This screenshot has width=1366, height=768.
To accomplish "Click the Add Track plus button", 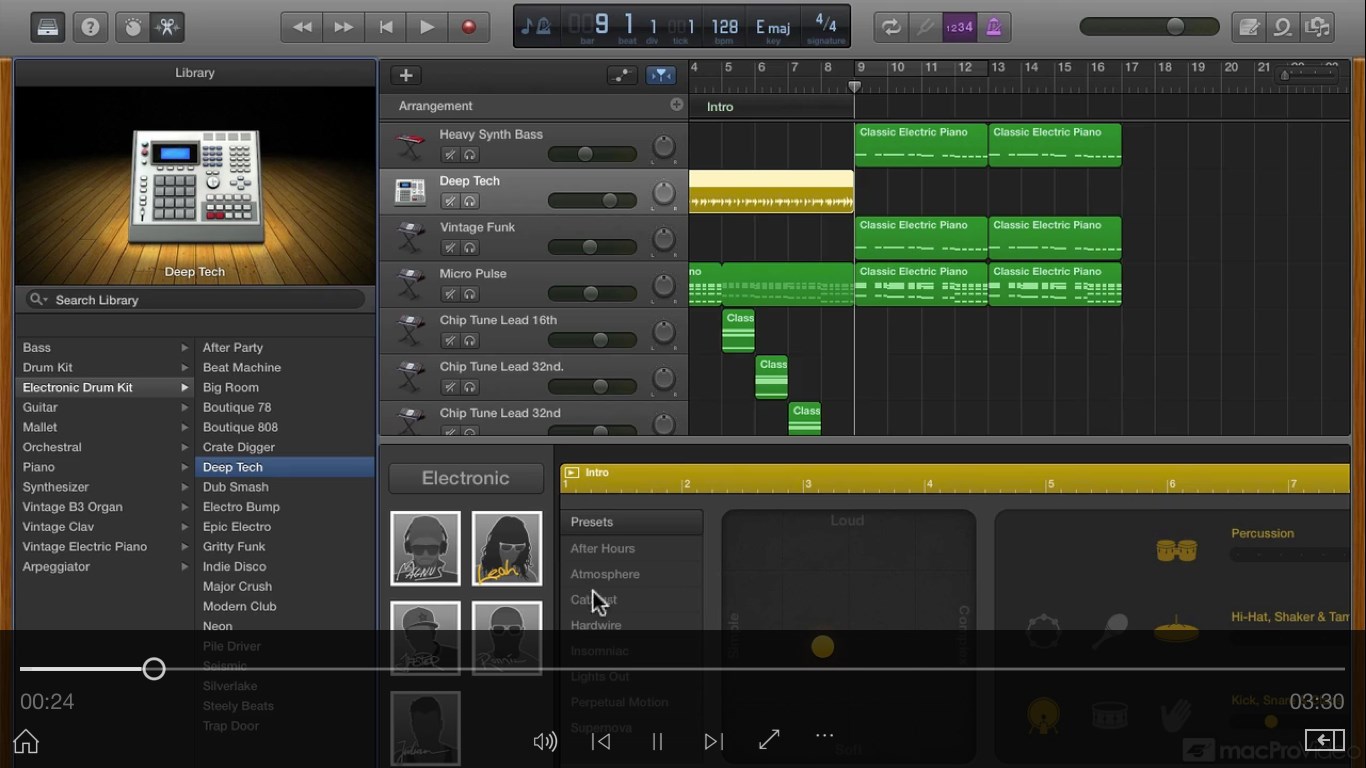I will coord(405,75).
